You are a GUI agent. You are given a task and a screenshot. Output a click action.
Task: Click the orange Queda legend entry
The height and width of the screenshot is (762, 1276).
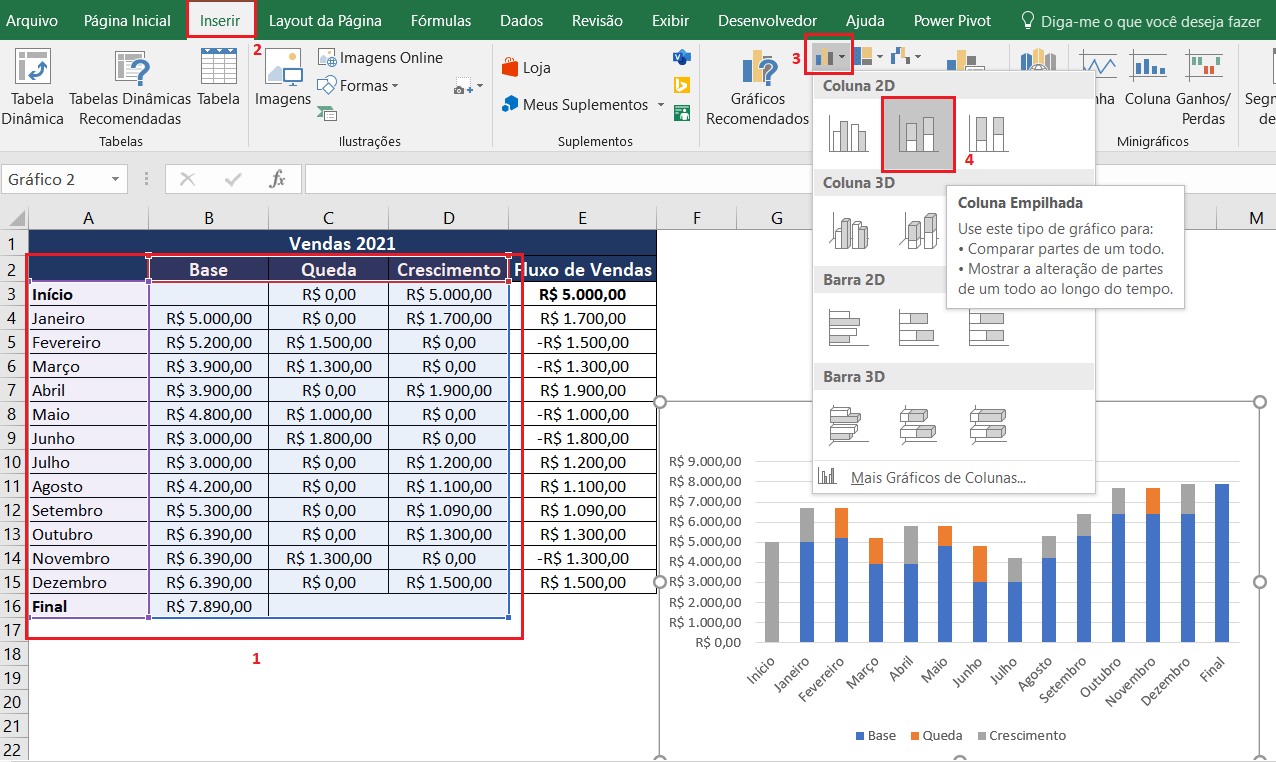coord(936,736)
